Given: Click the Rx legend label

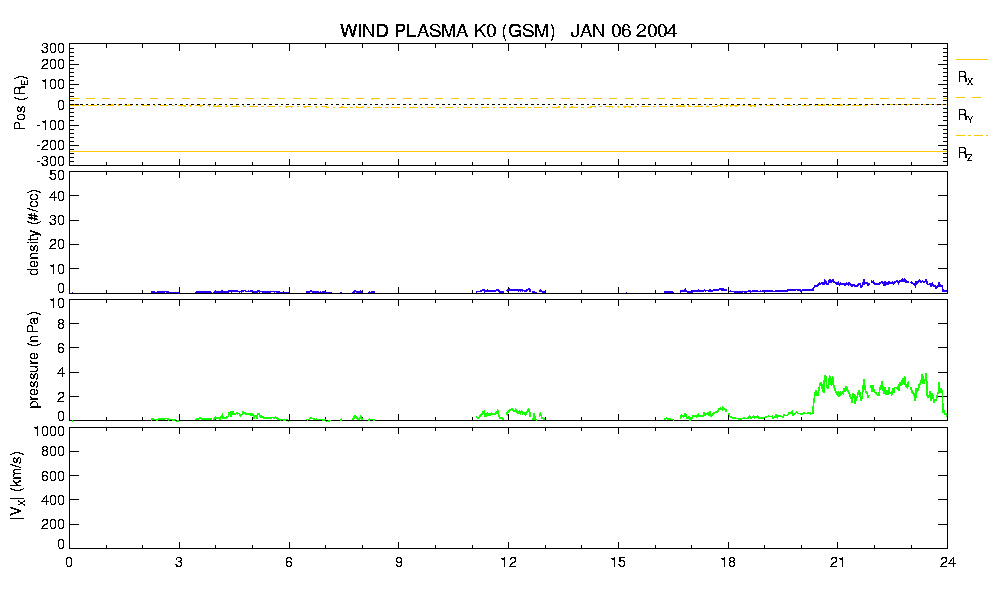Looking at the screenshot, I should coord(965,78).
